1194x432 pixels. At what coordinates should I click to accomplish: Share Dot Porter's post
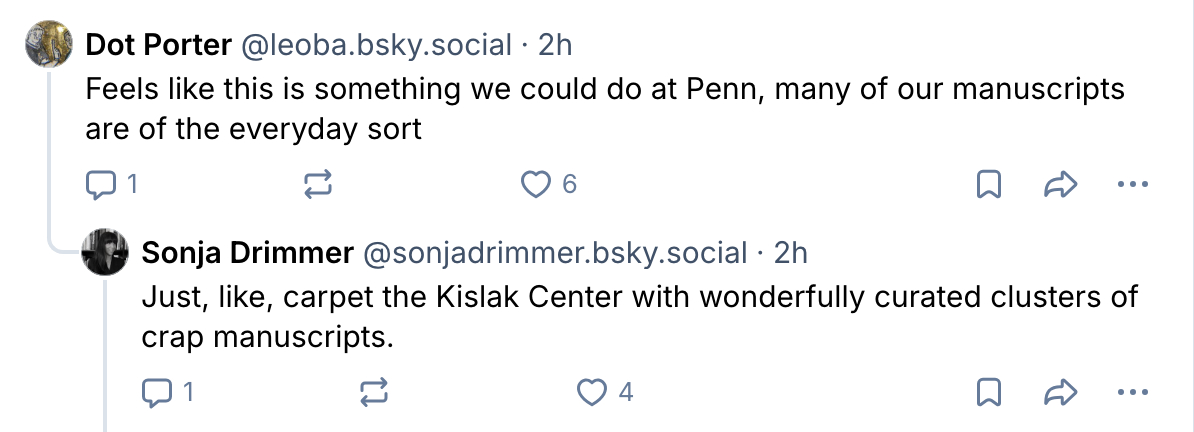1059,184
